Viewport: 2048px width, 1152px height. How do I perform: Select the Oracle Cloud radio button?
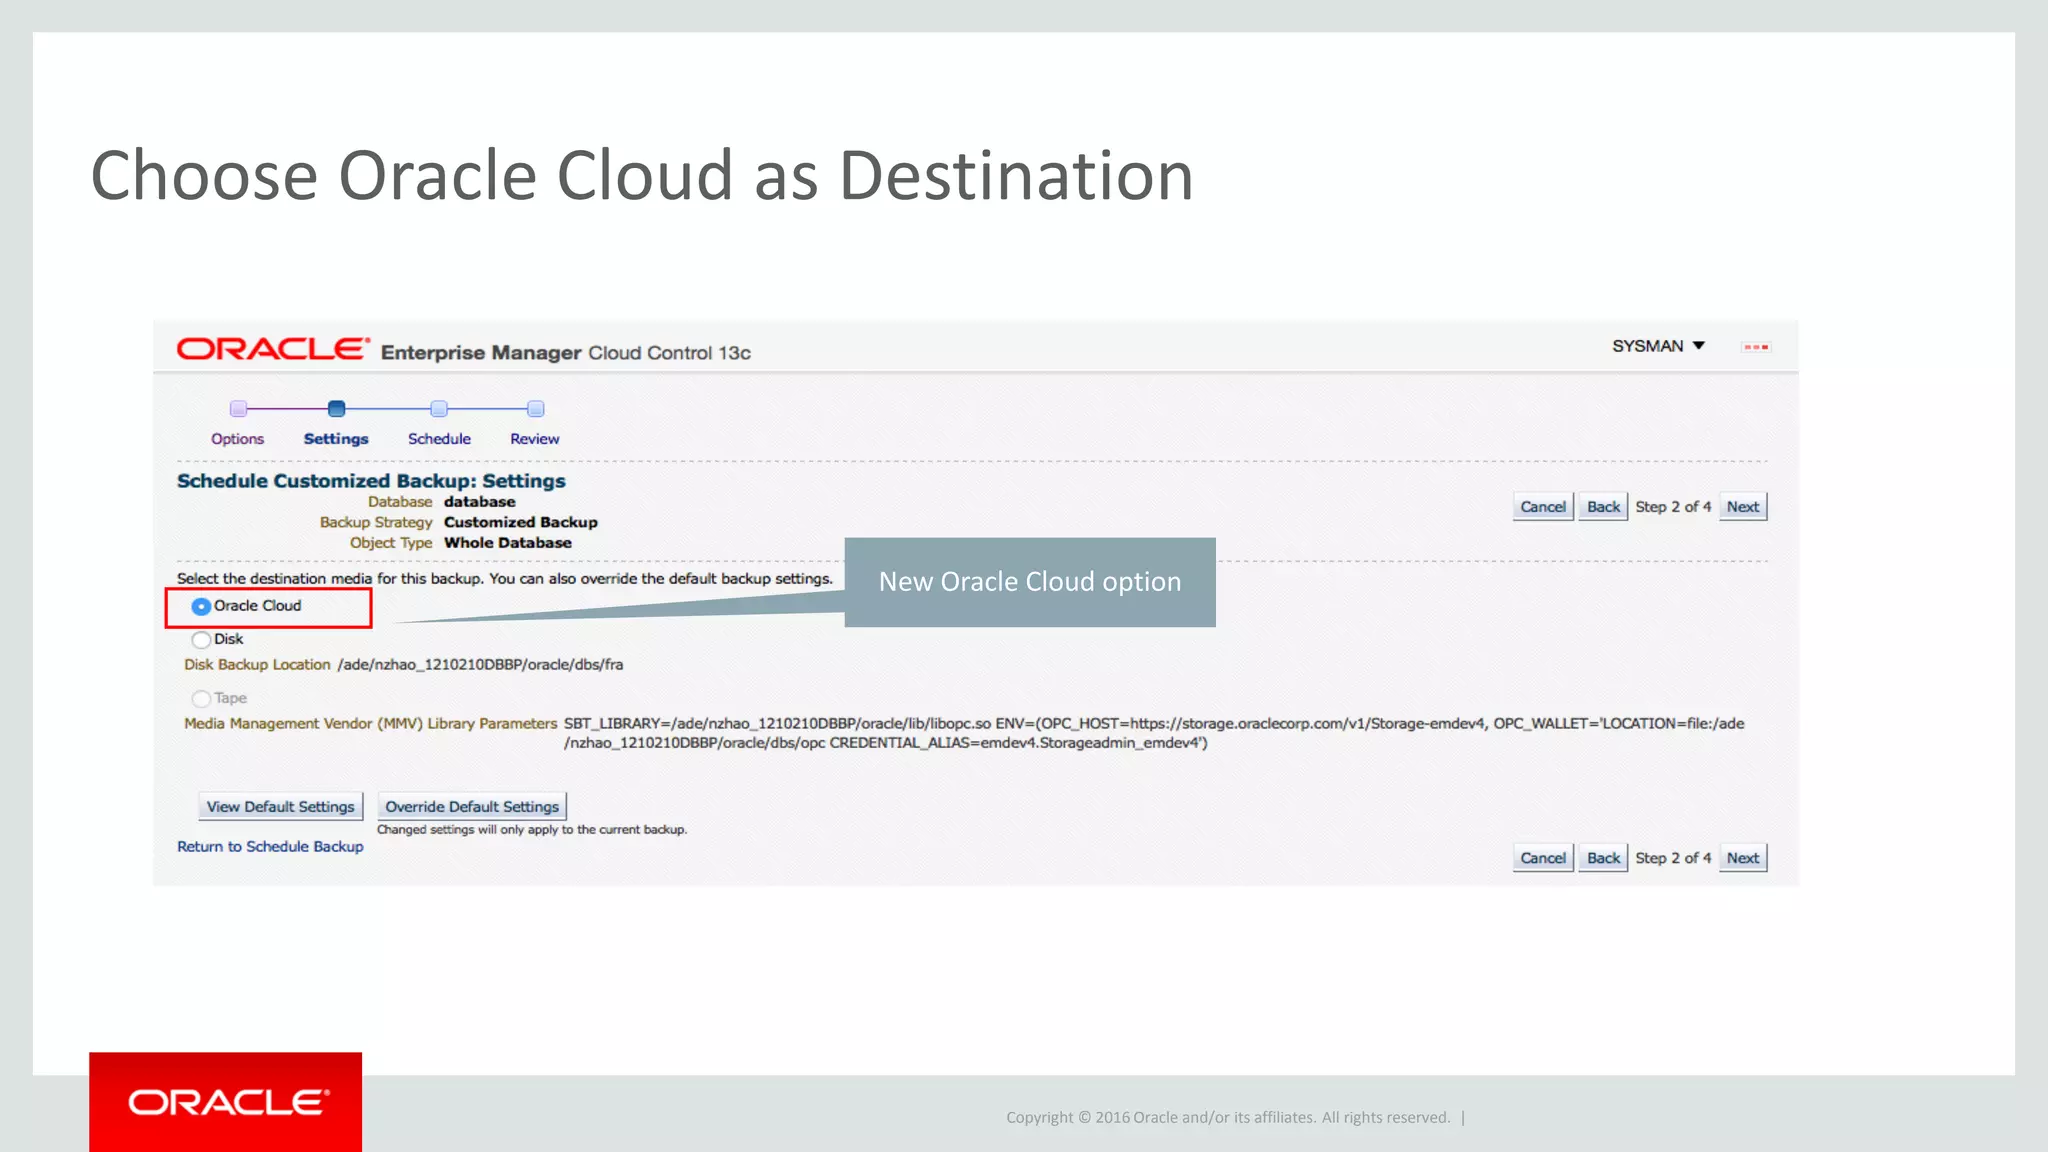[201, 607]
